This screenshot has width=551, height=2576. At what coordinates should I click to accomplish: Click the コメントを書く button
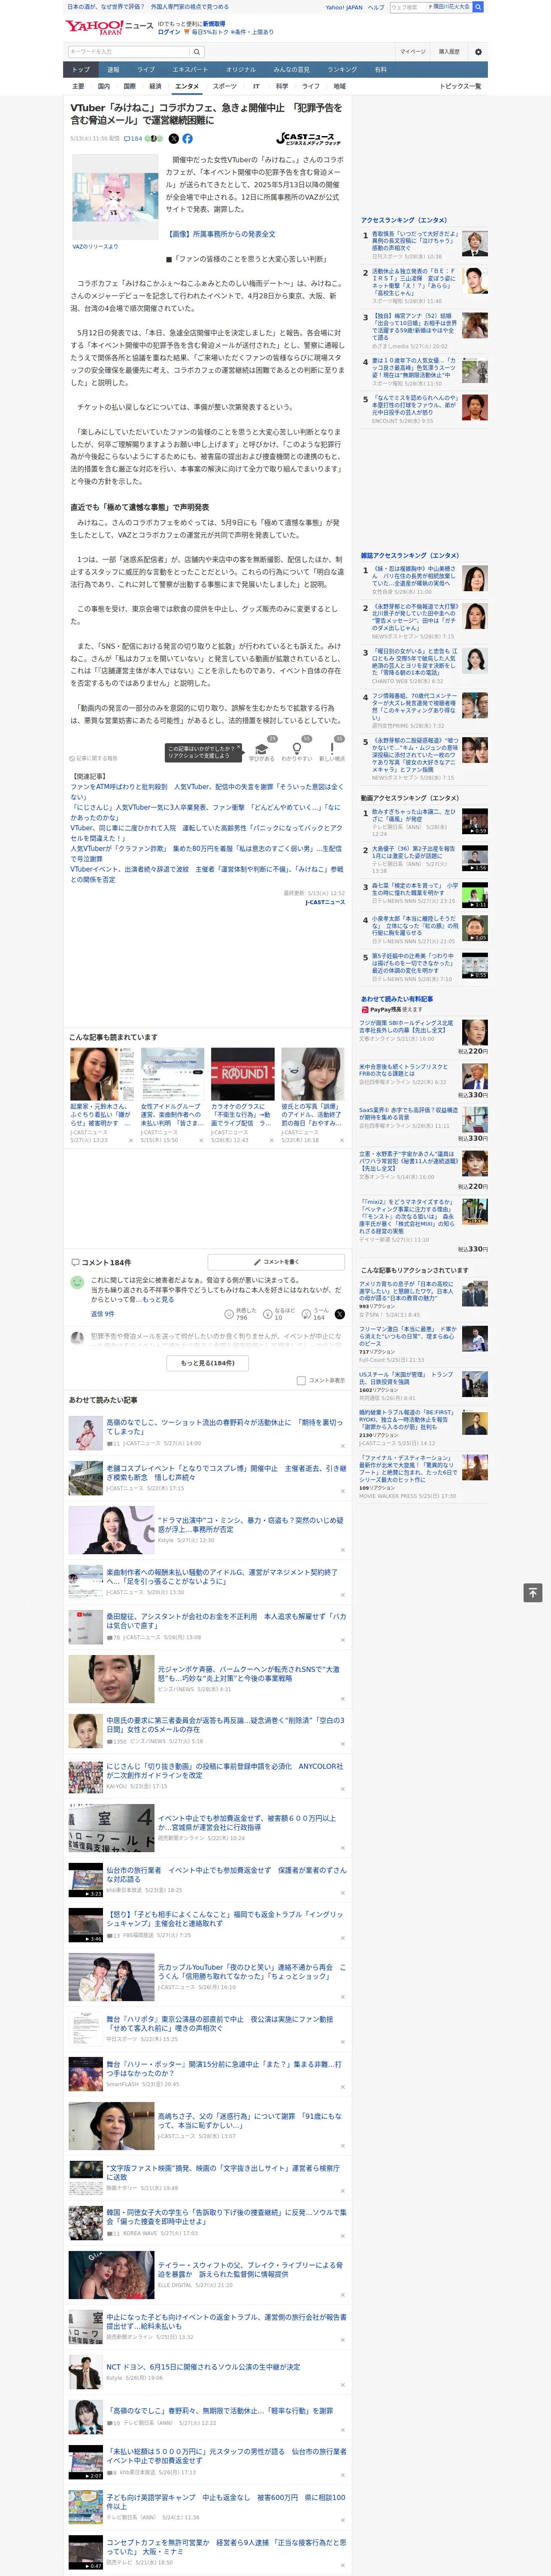tap(276, 1262)
